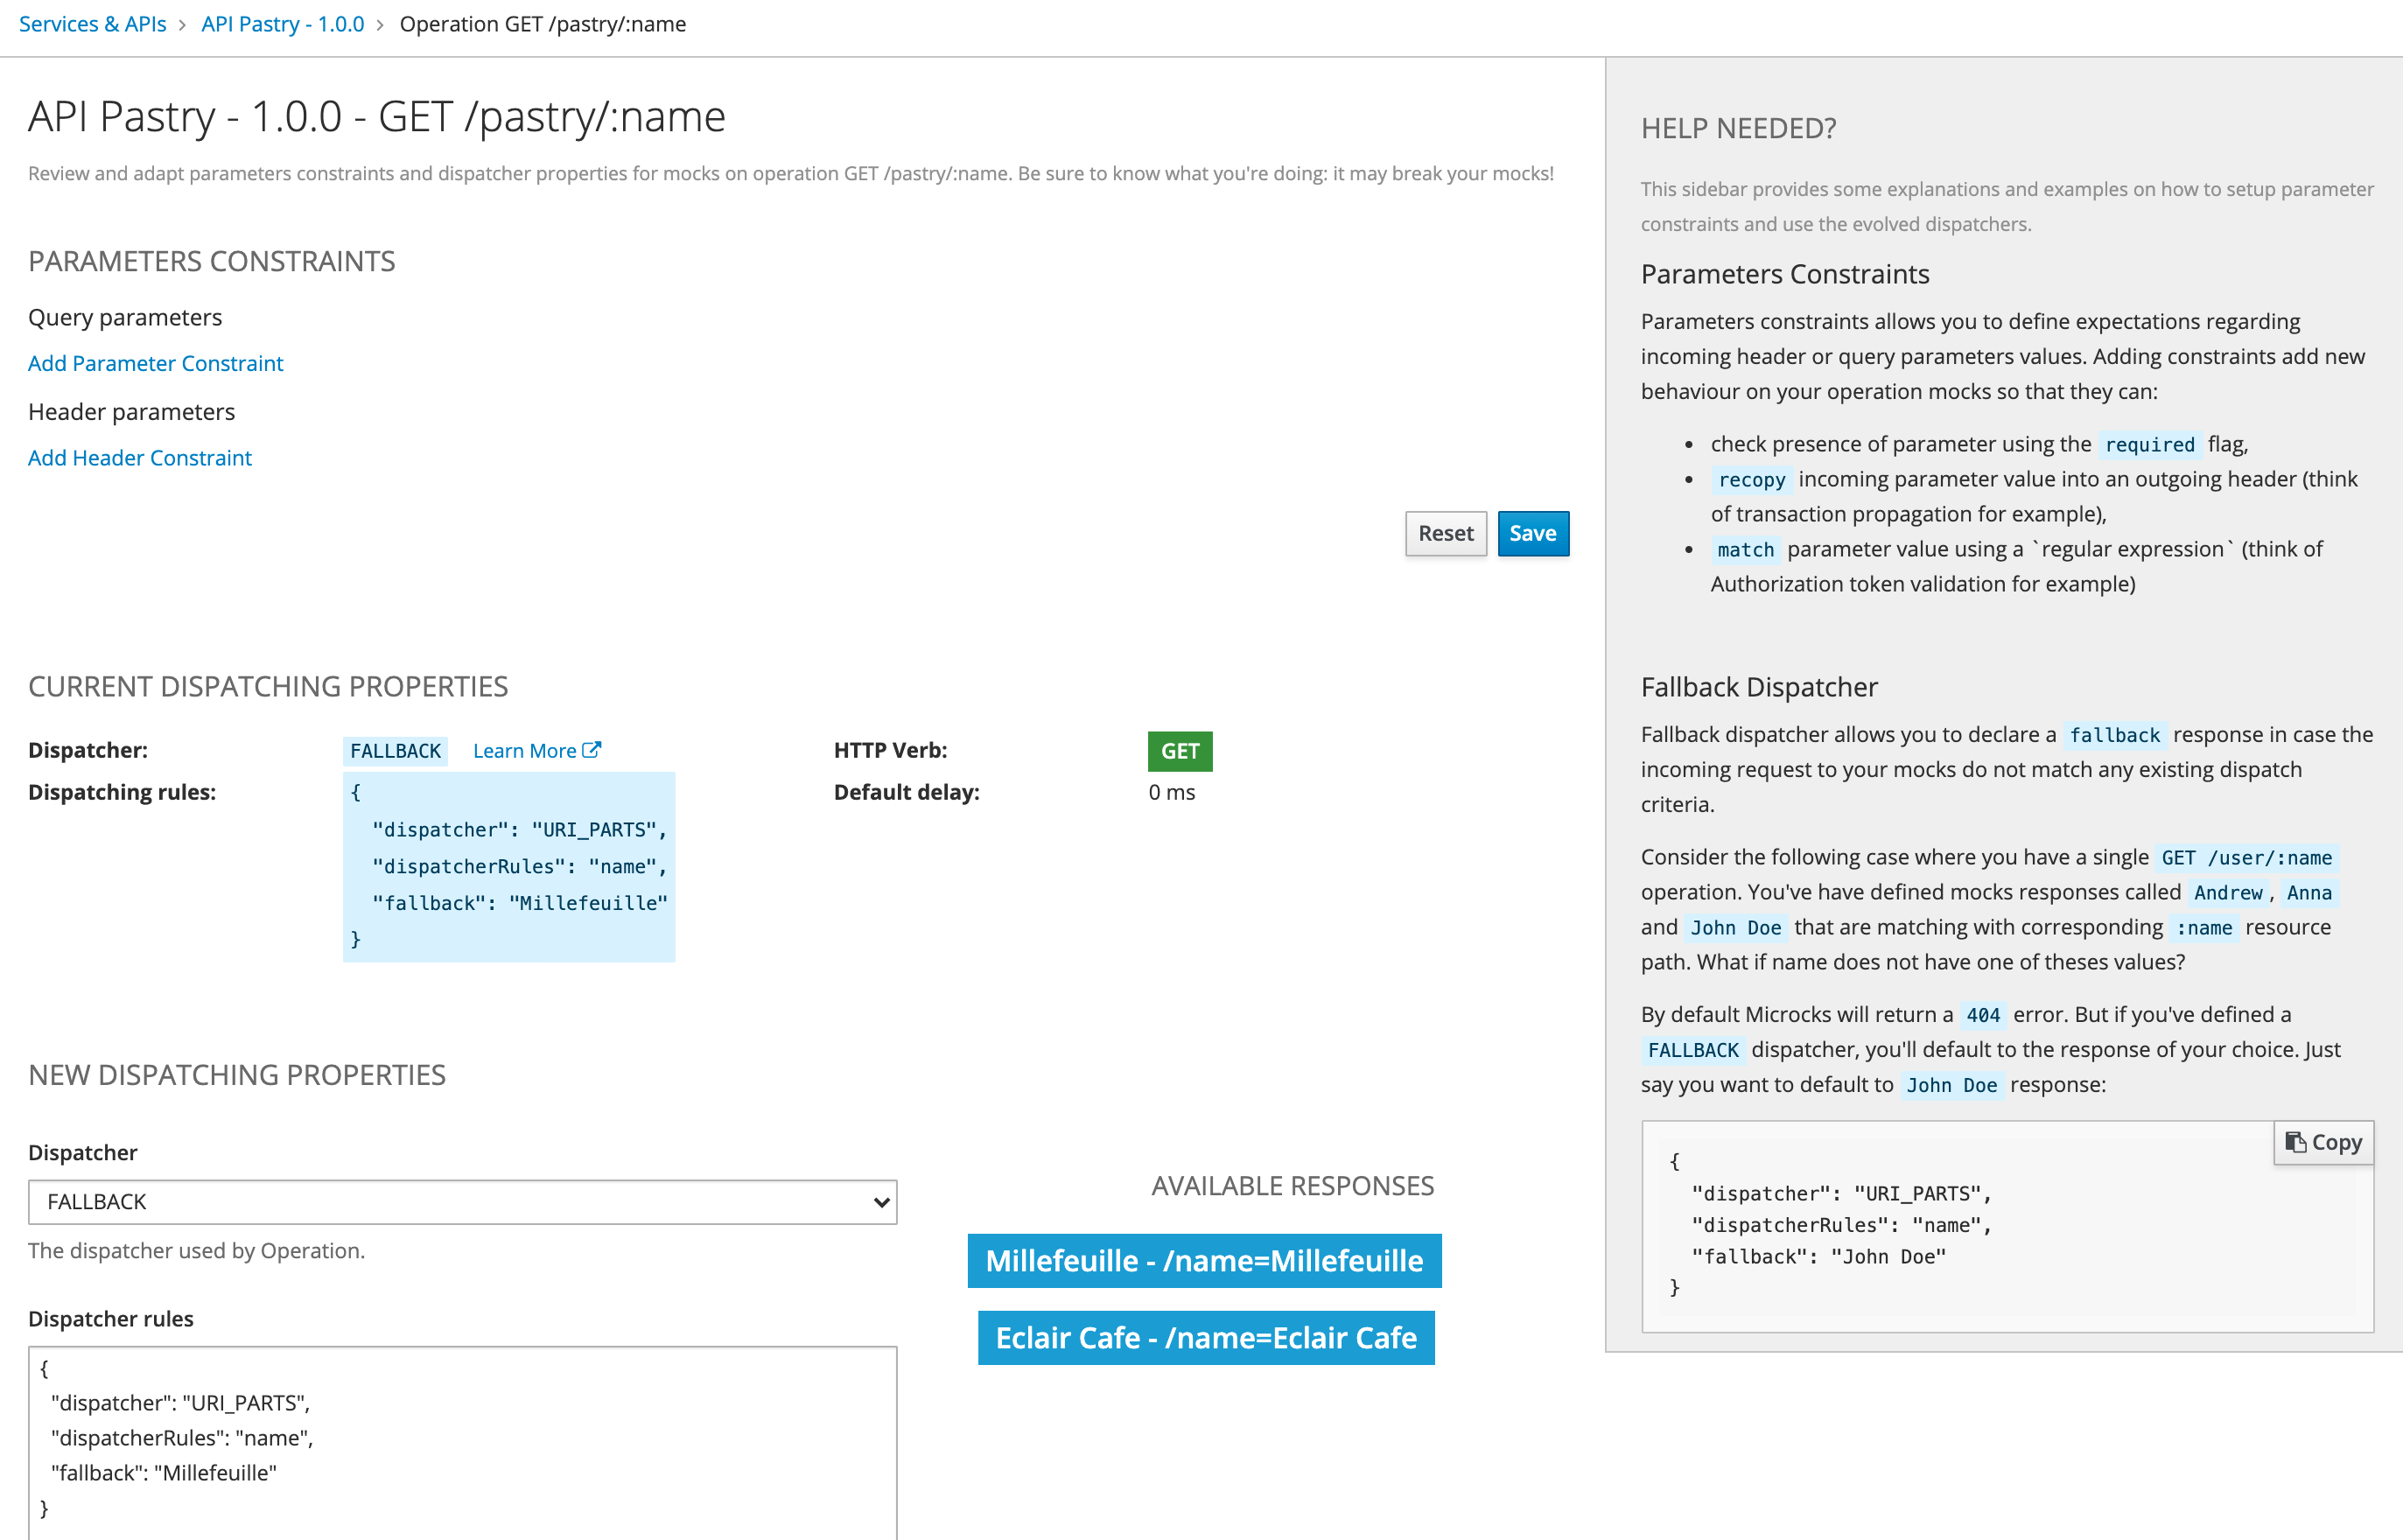Reset the dispatching properties form
This screenshot has height=1540, width=2403.
click(x=1446, y=533)
